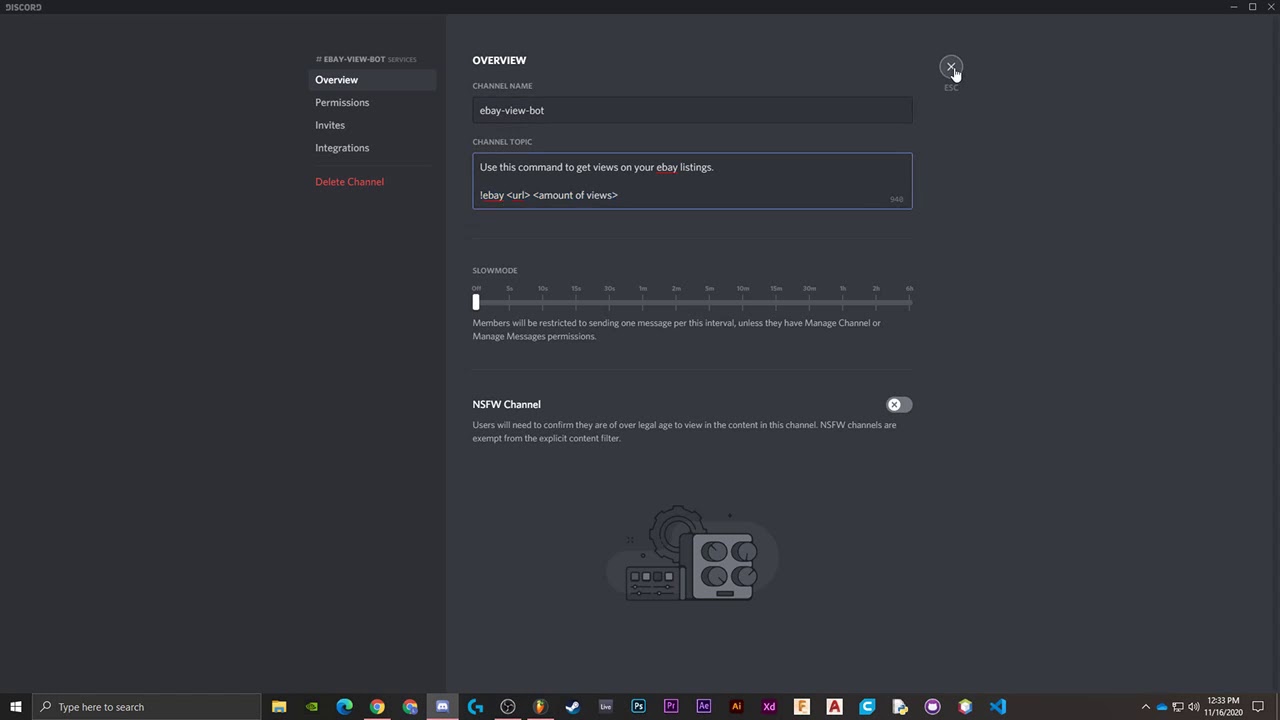
Task: Click Delete Channel in the sidebar
Action: (372, 182)
